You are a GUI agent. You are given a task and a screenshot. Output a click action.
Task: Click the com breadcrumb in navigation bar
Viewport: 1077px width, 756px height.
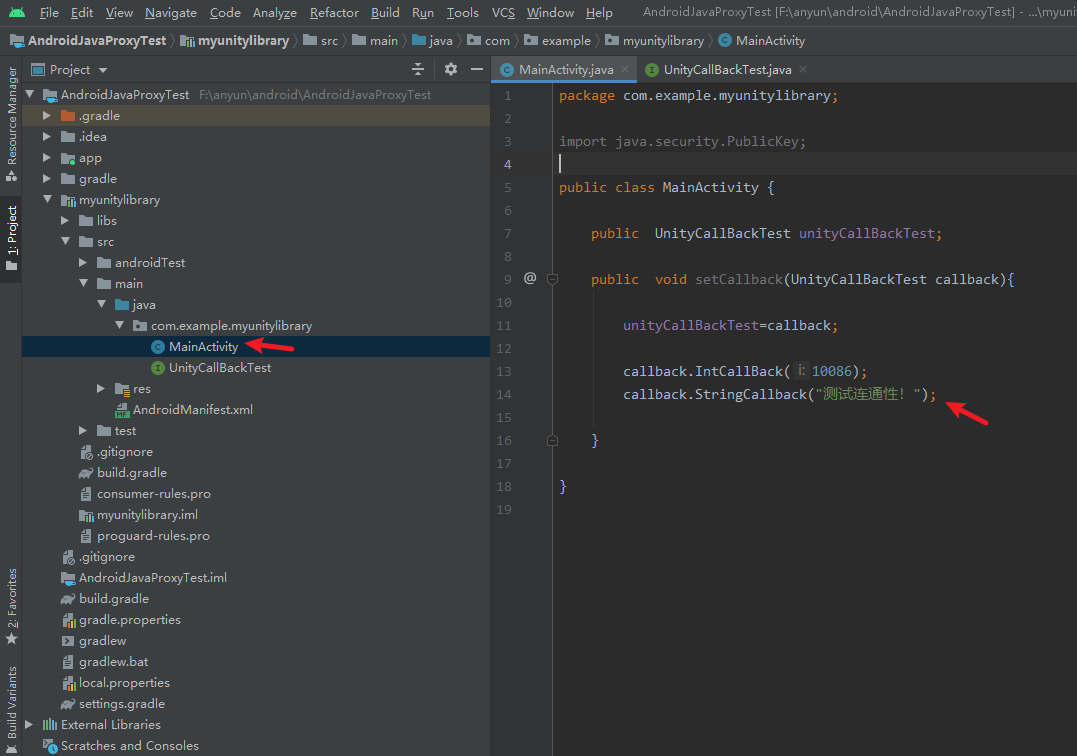[497, 41]
